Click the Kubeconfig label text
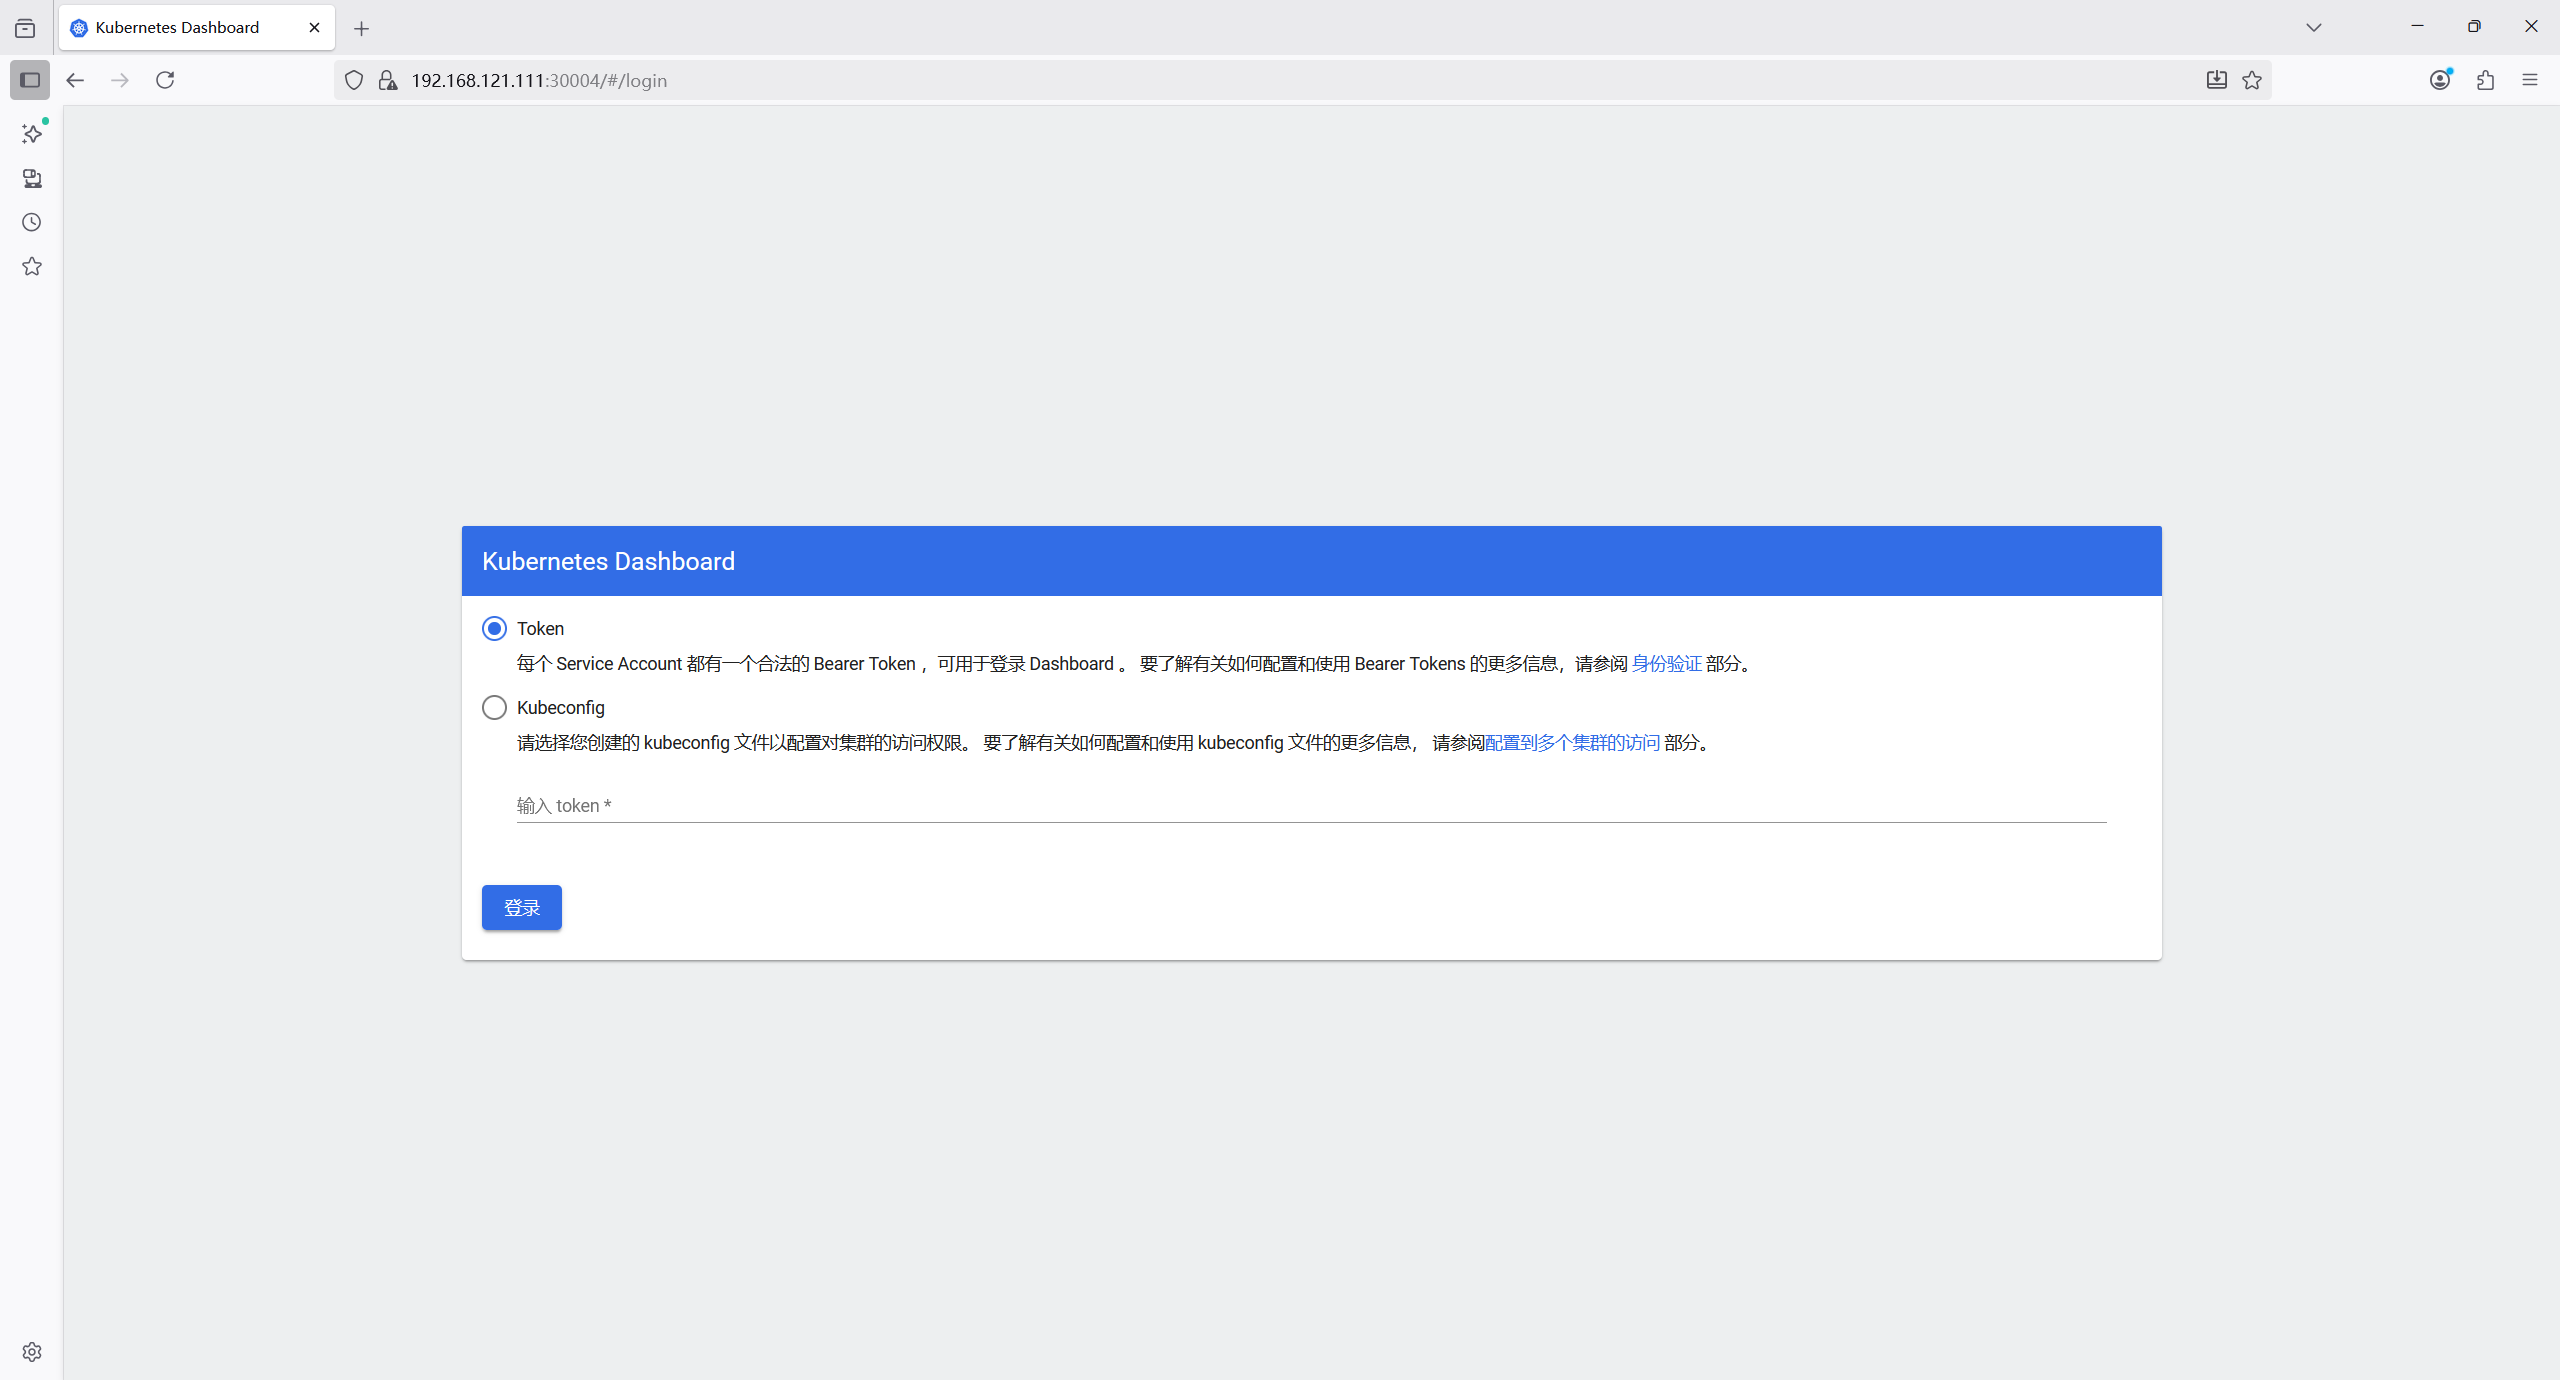This screenshot has height=1380, width=2560. [x=561, y=707]
